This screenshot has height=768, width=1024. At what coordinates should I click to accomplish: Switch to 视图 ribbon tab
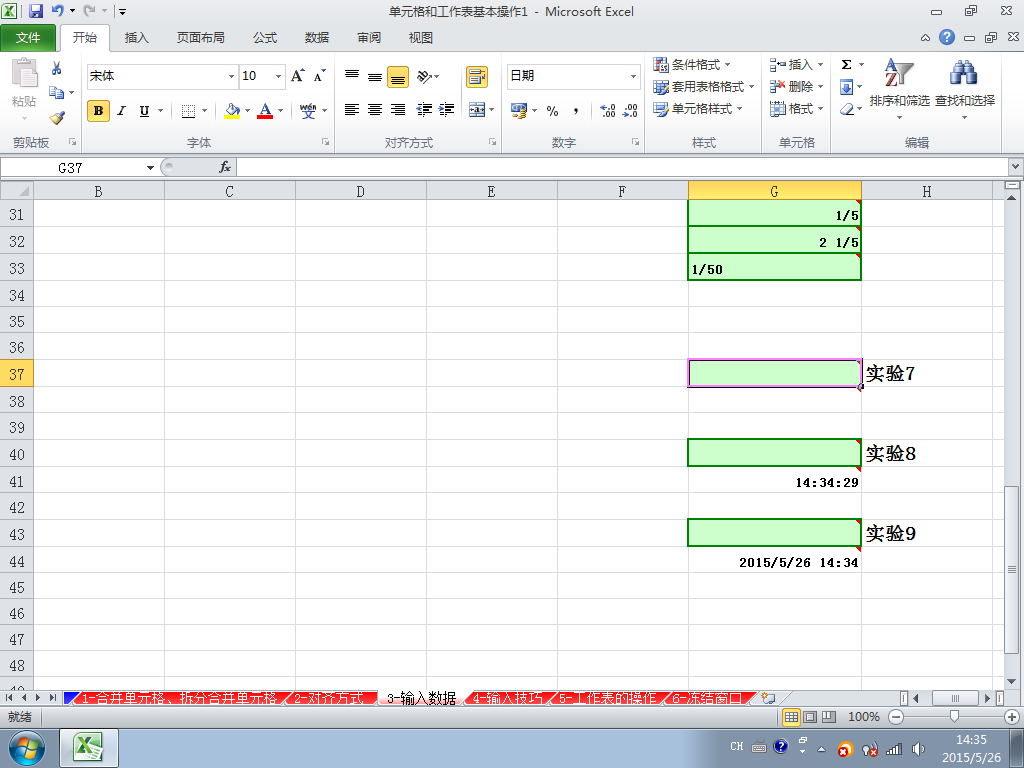pyautogui.click(x=421, y=38)
